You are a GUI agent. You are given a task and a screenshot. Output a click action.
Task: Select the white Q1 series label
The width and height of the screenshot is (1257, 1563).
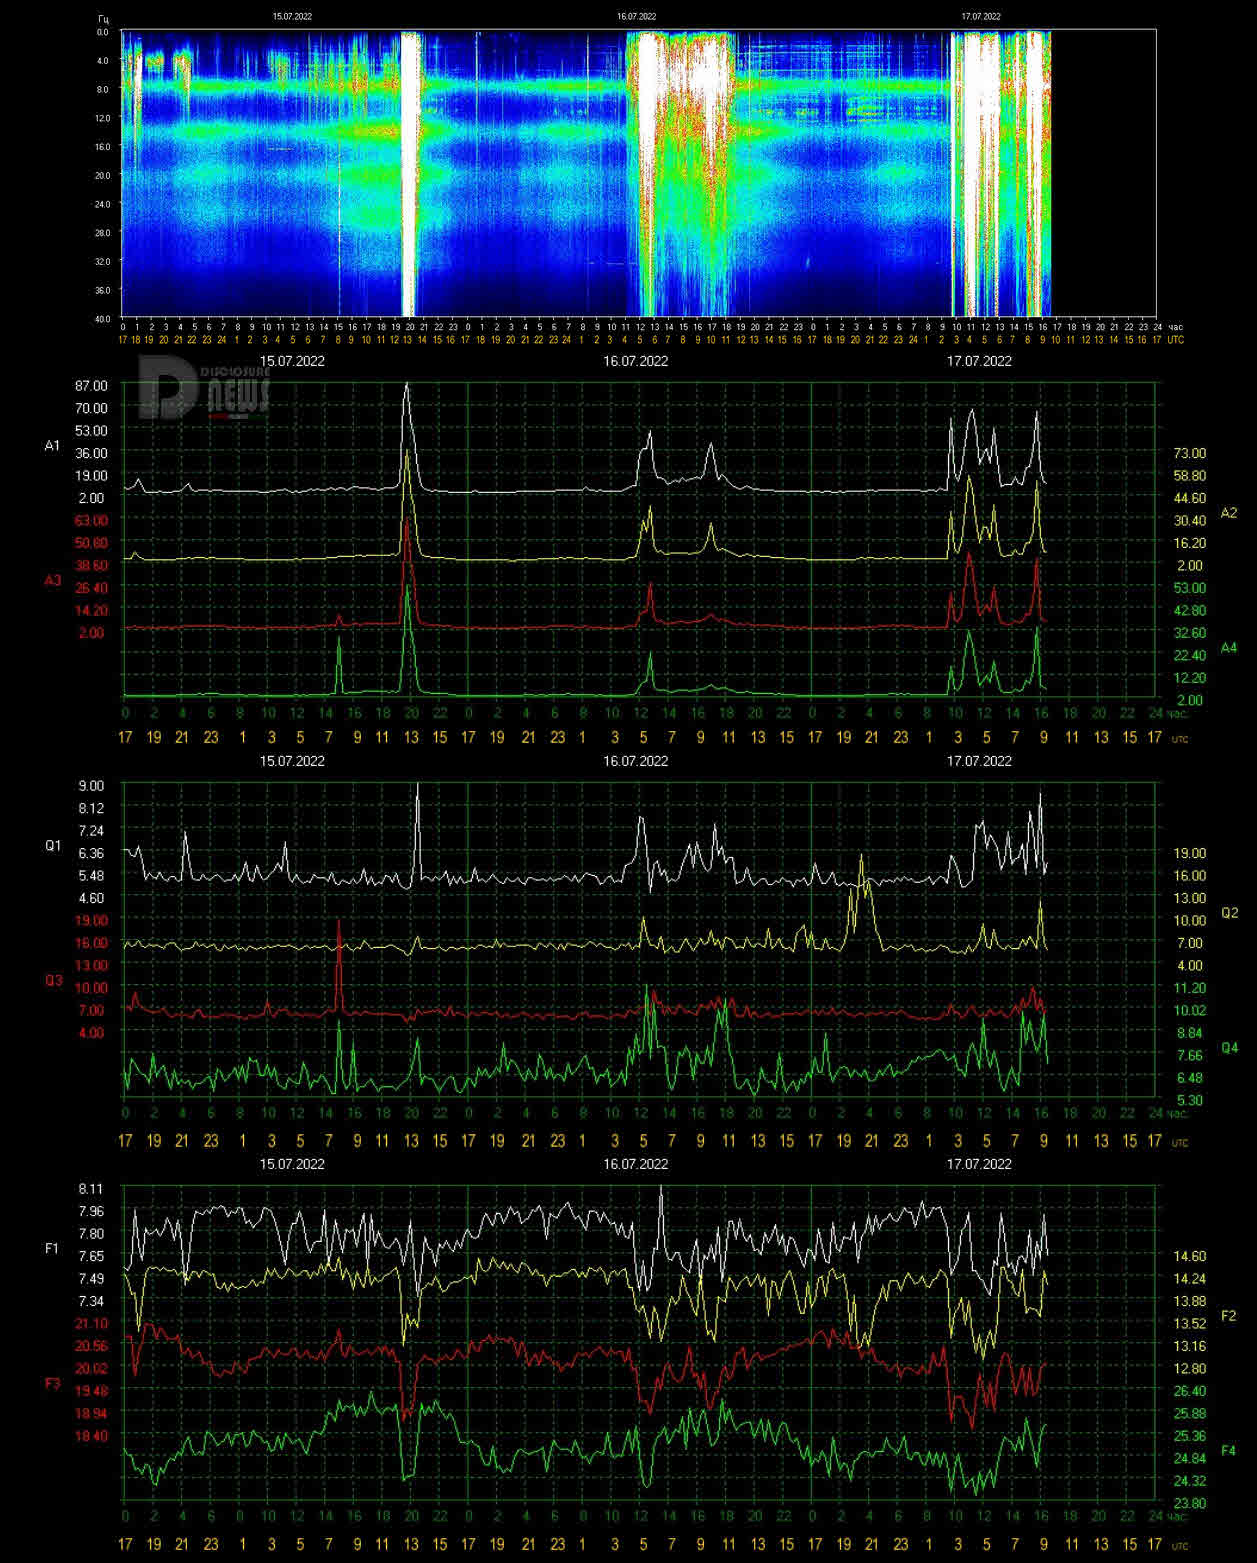click(53, 845)
